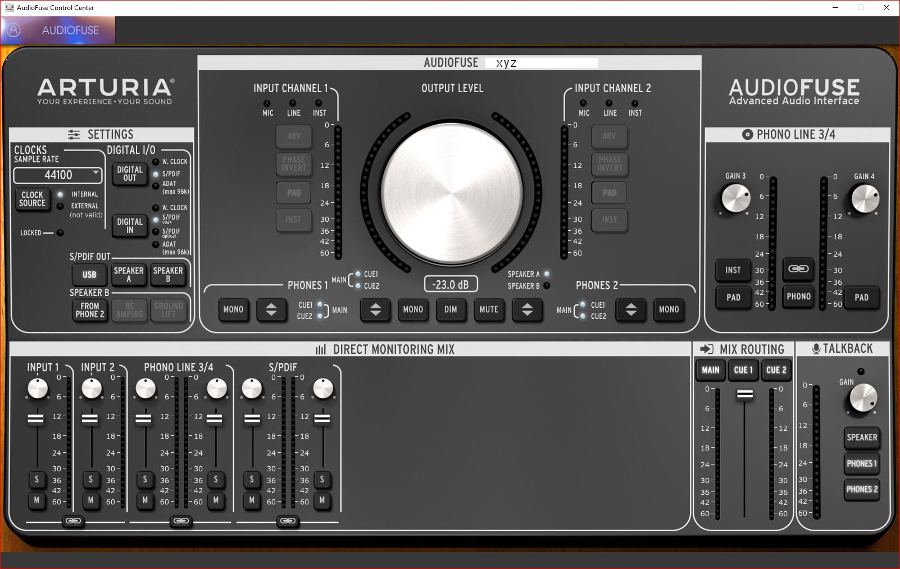Screen dimensions: 900x569
Task: Click the Dim button
Action: (451, 309)
